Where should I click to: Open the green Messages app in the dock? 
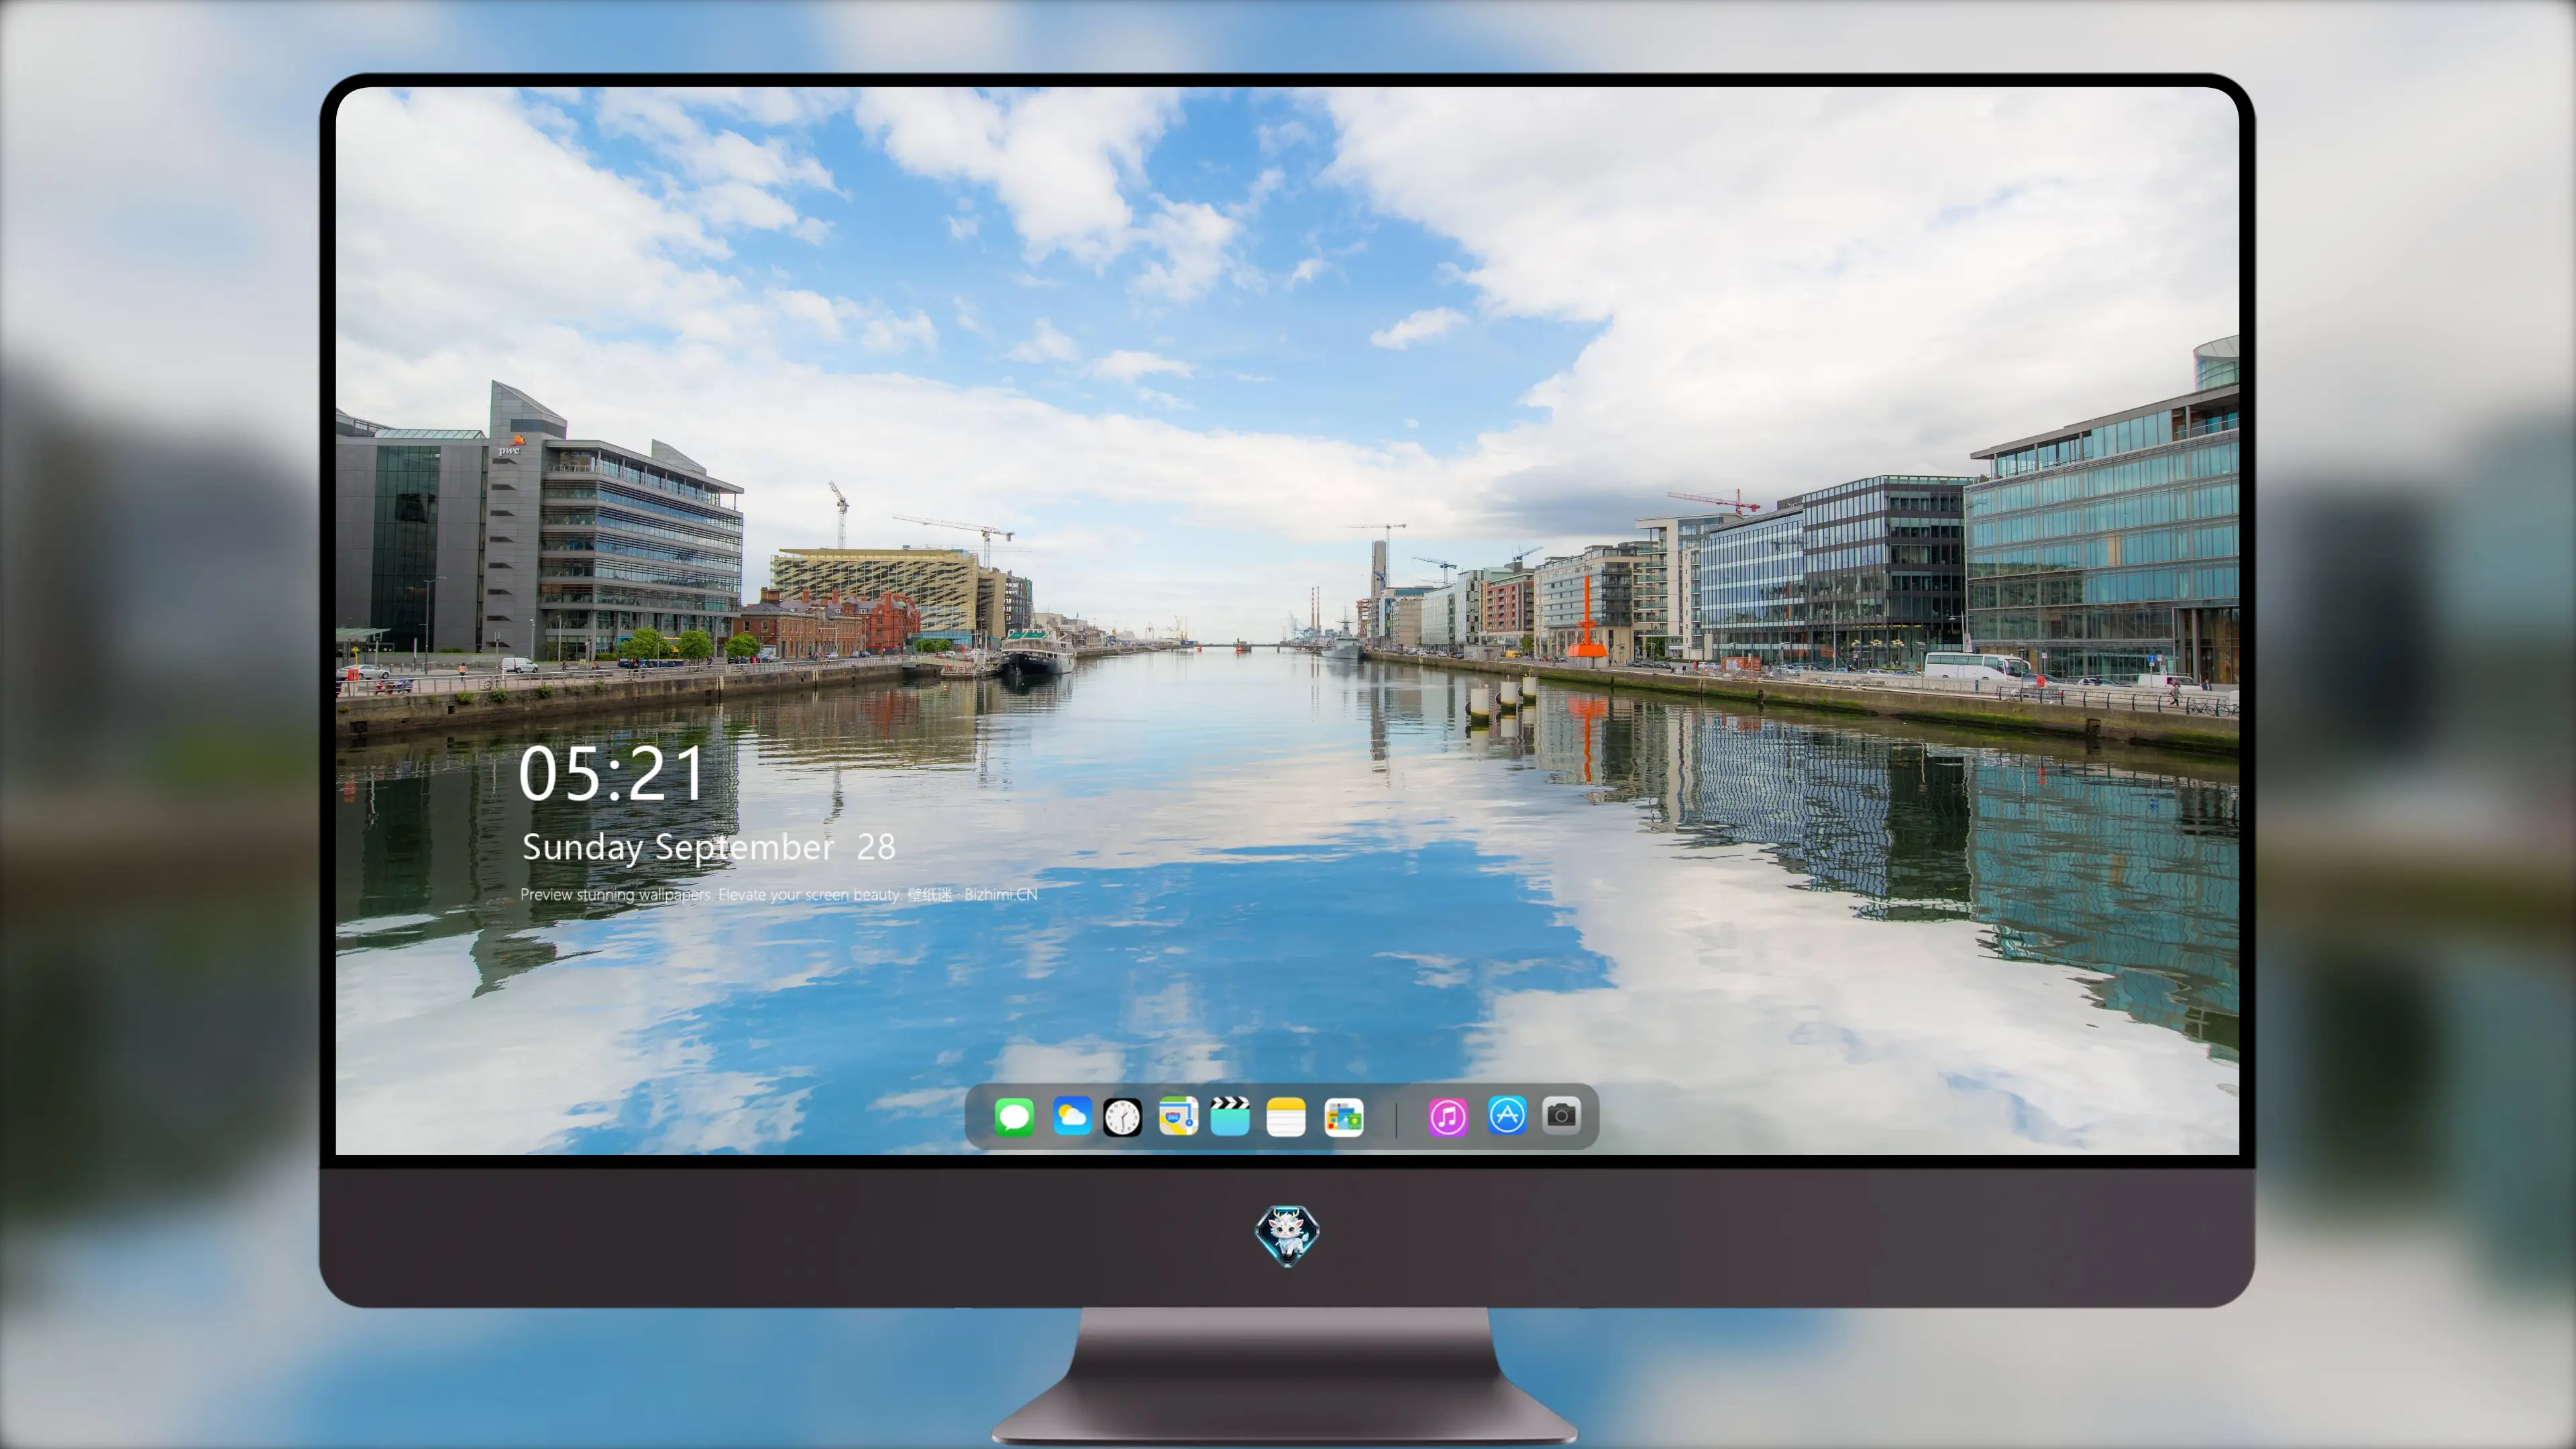[x=1014, y=1116]
